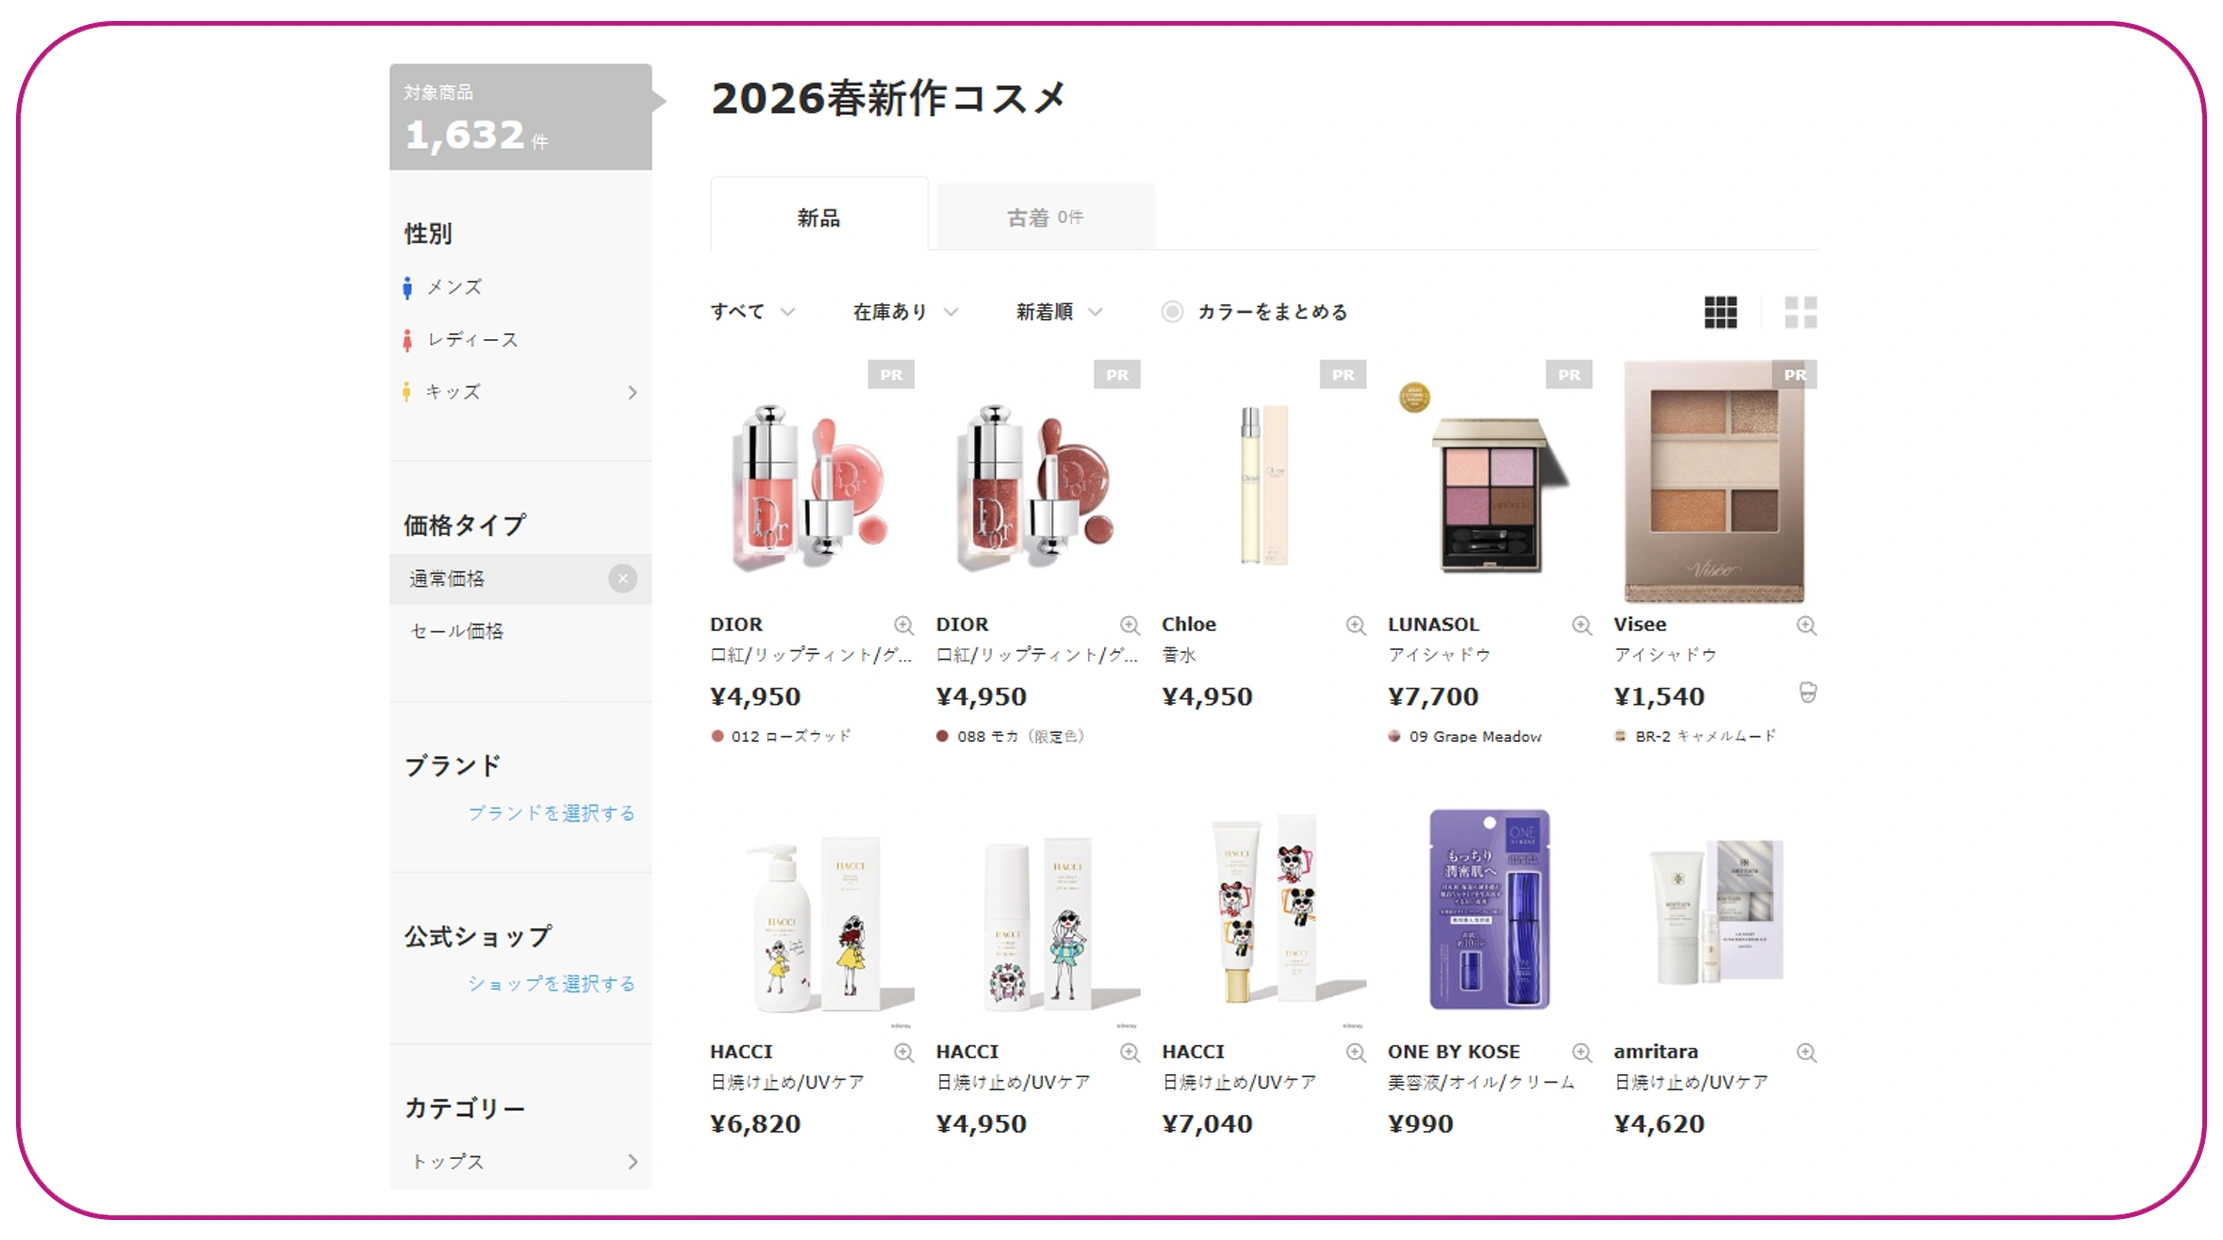Viewport: 2223px width, 1240px height.
Task: Switch to the dense grid view icon
Action: (1720, 312)
